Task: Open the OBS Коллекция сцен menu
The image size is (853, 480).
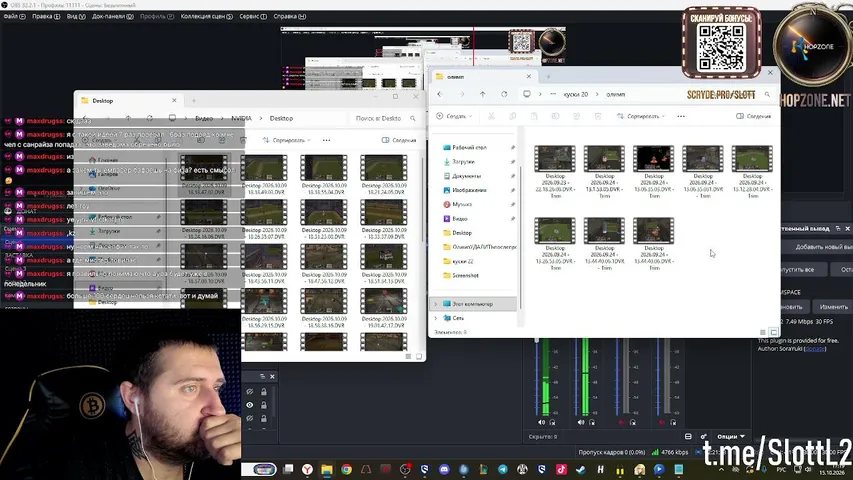Action: [x=206, y=16]
